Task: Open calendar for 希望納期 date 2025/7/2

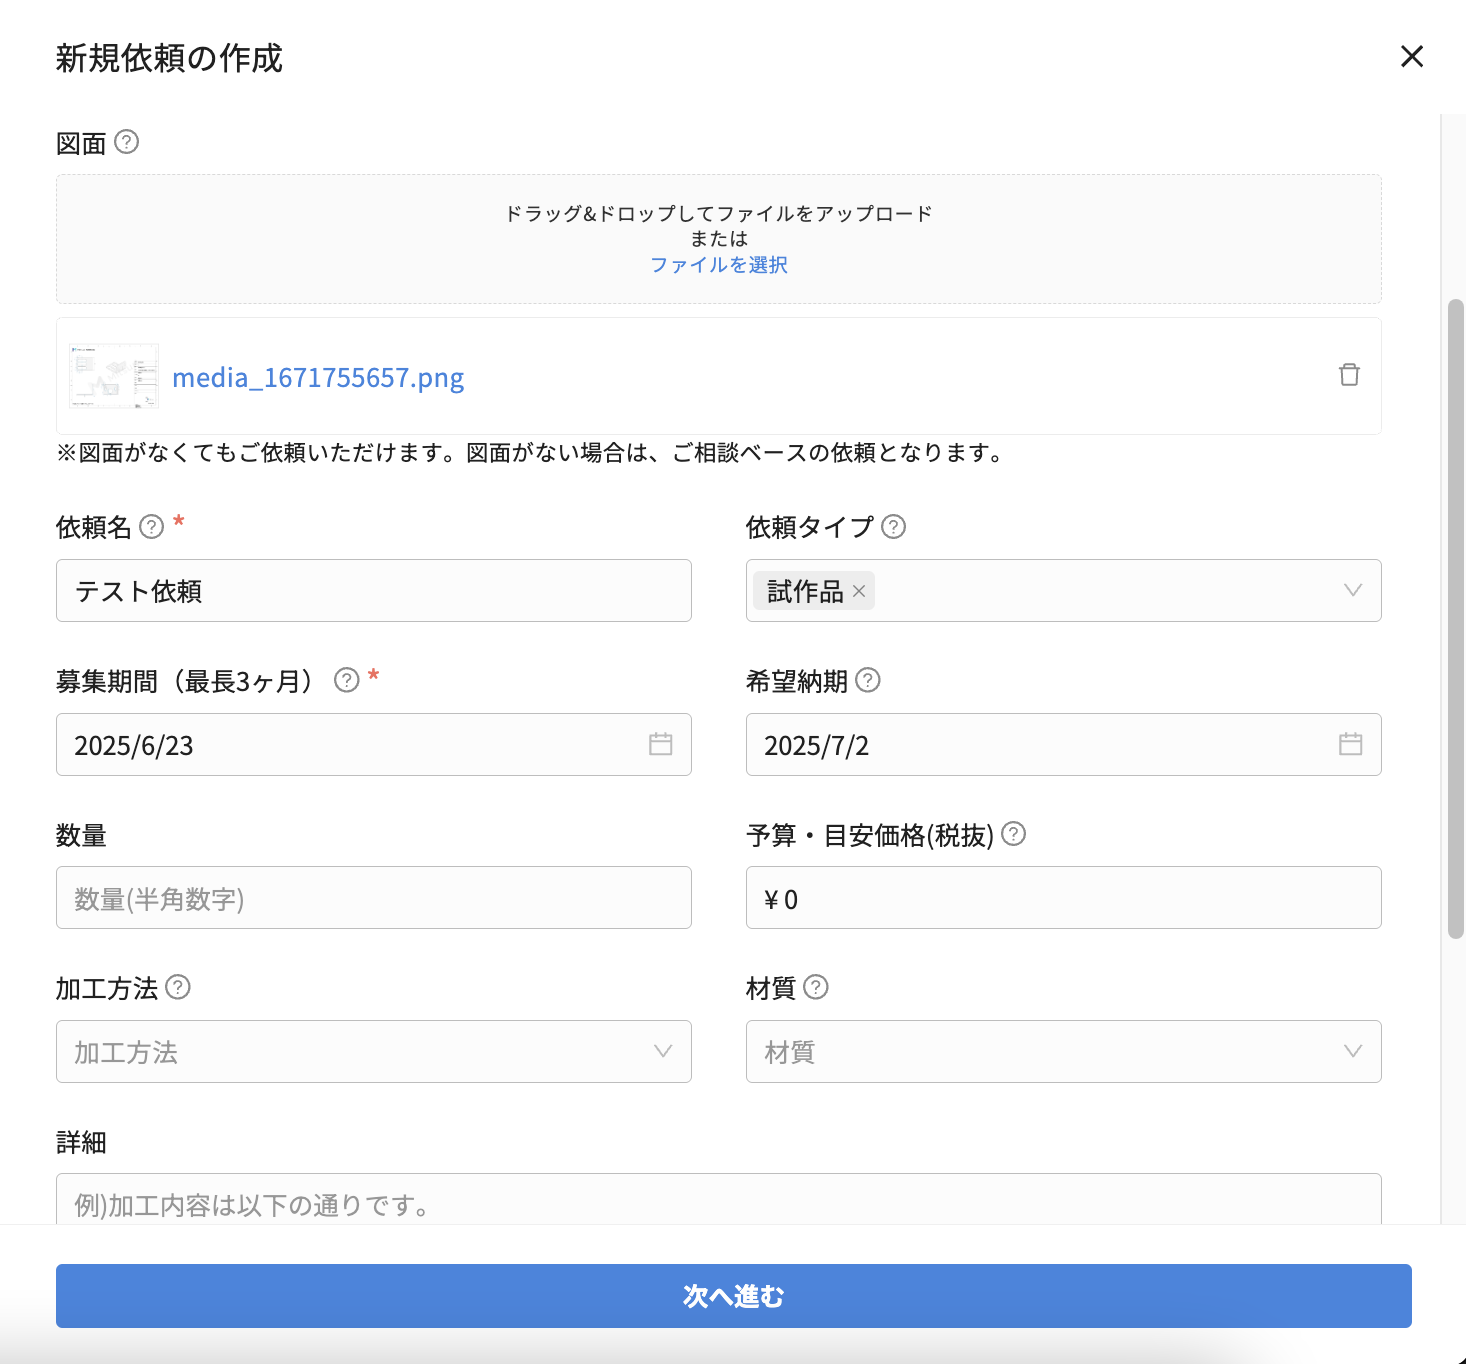Action: point(1351,744)
